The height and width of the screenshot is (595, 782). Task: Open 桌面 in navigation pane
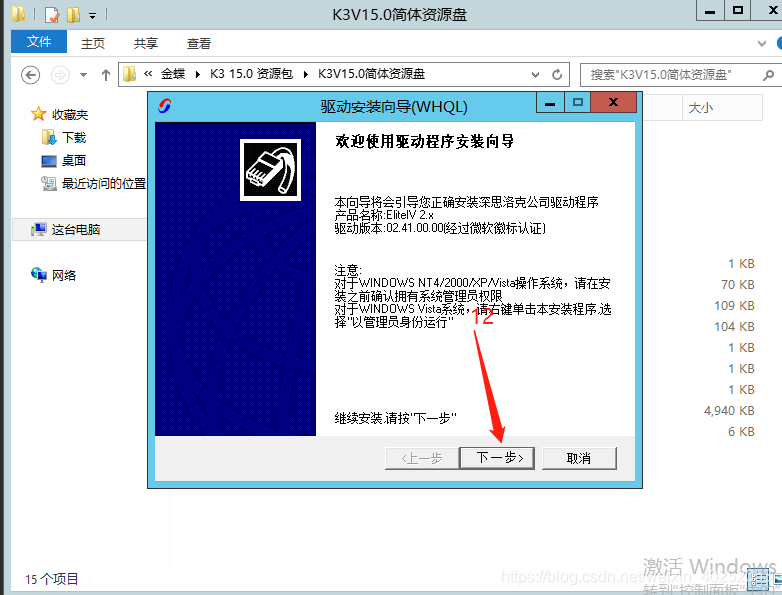74,161
